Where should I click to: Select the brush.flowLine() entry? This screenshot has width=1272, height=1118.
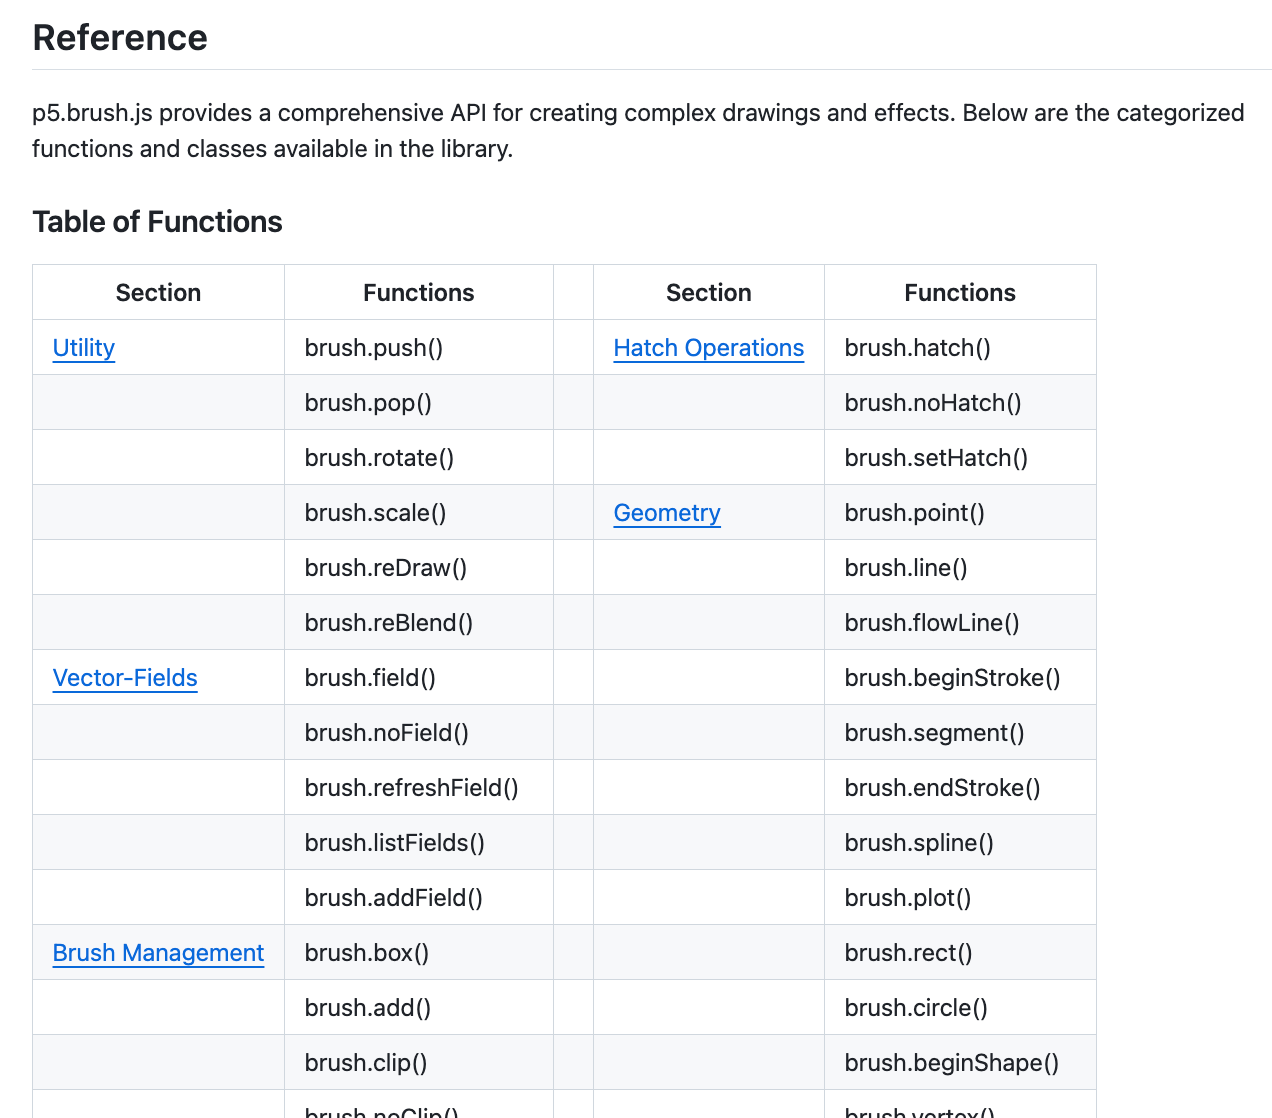coord(932,623)
